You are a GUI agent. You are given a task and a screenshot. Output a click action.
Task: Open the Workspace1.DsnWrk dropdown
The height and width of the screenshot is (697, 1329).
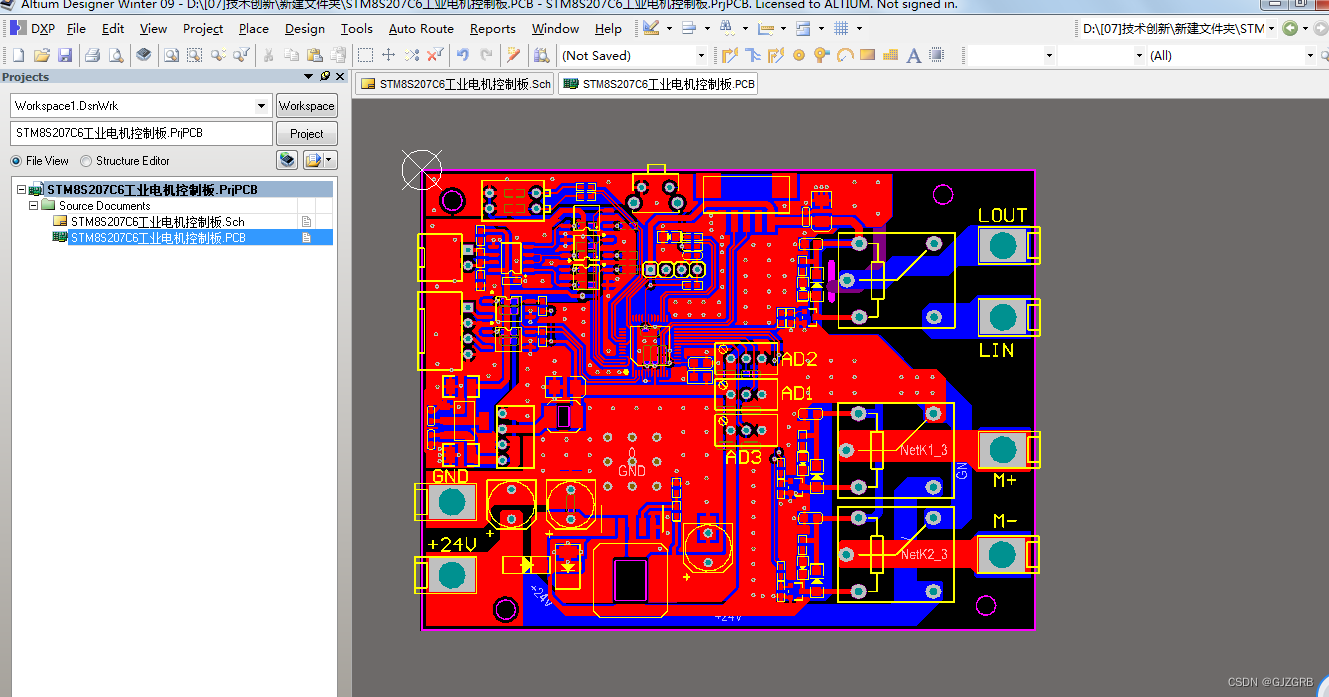click(x=261, y=105)
